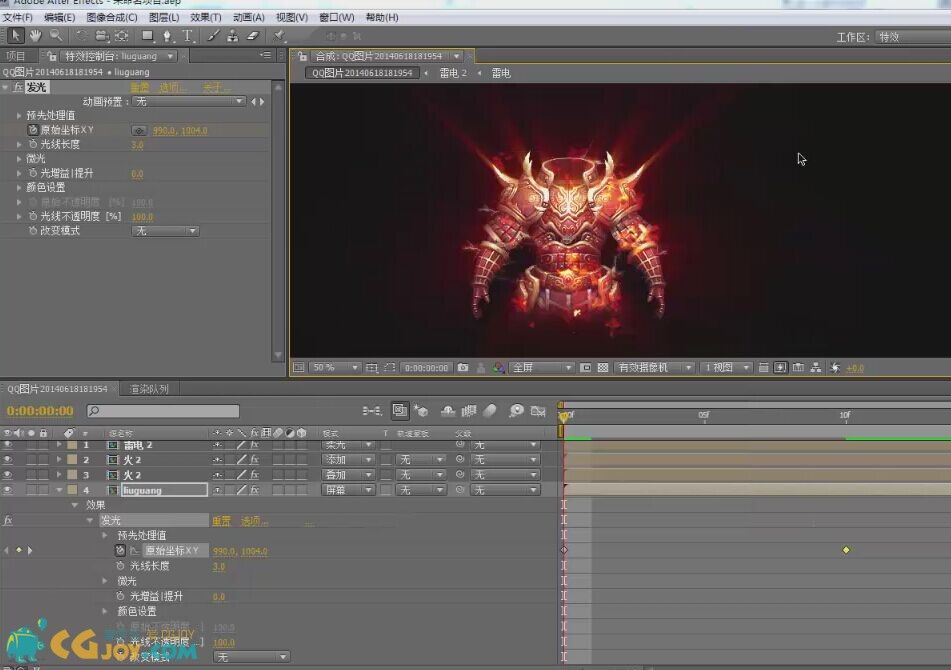Image resolution: width=951 pixels, height=670 pixels.
Task: Select the Brush tool
Action: point(213,36)
